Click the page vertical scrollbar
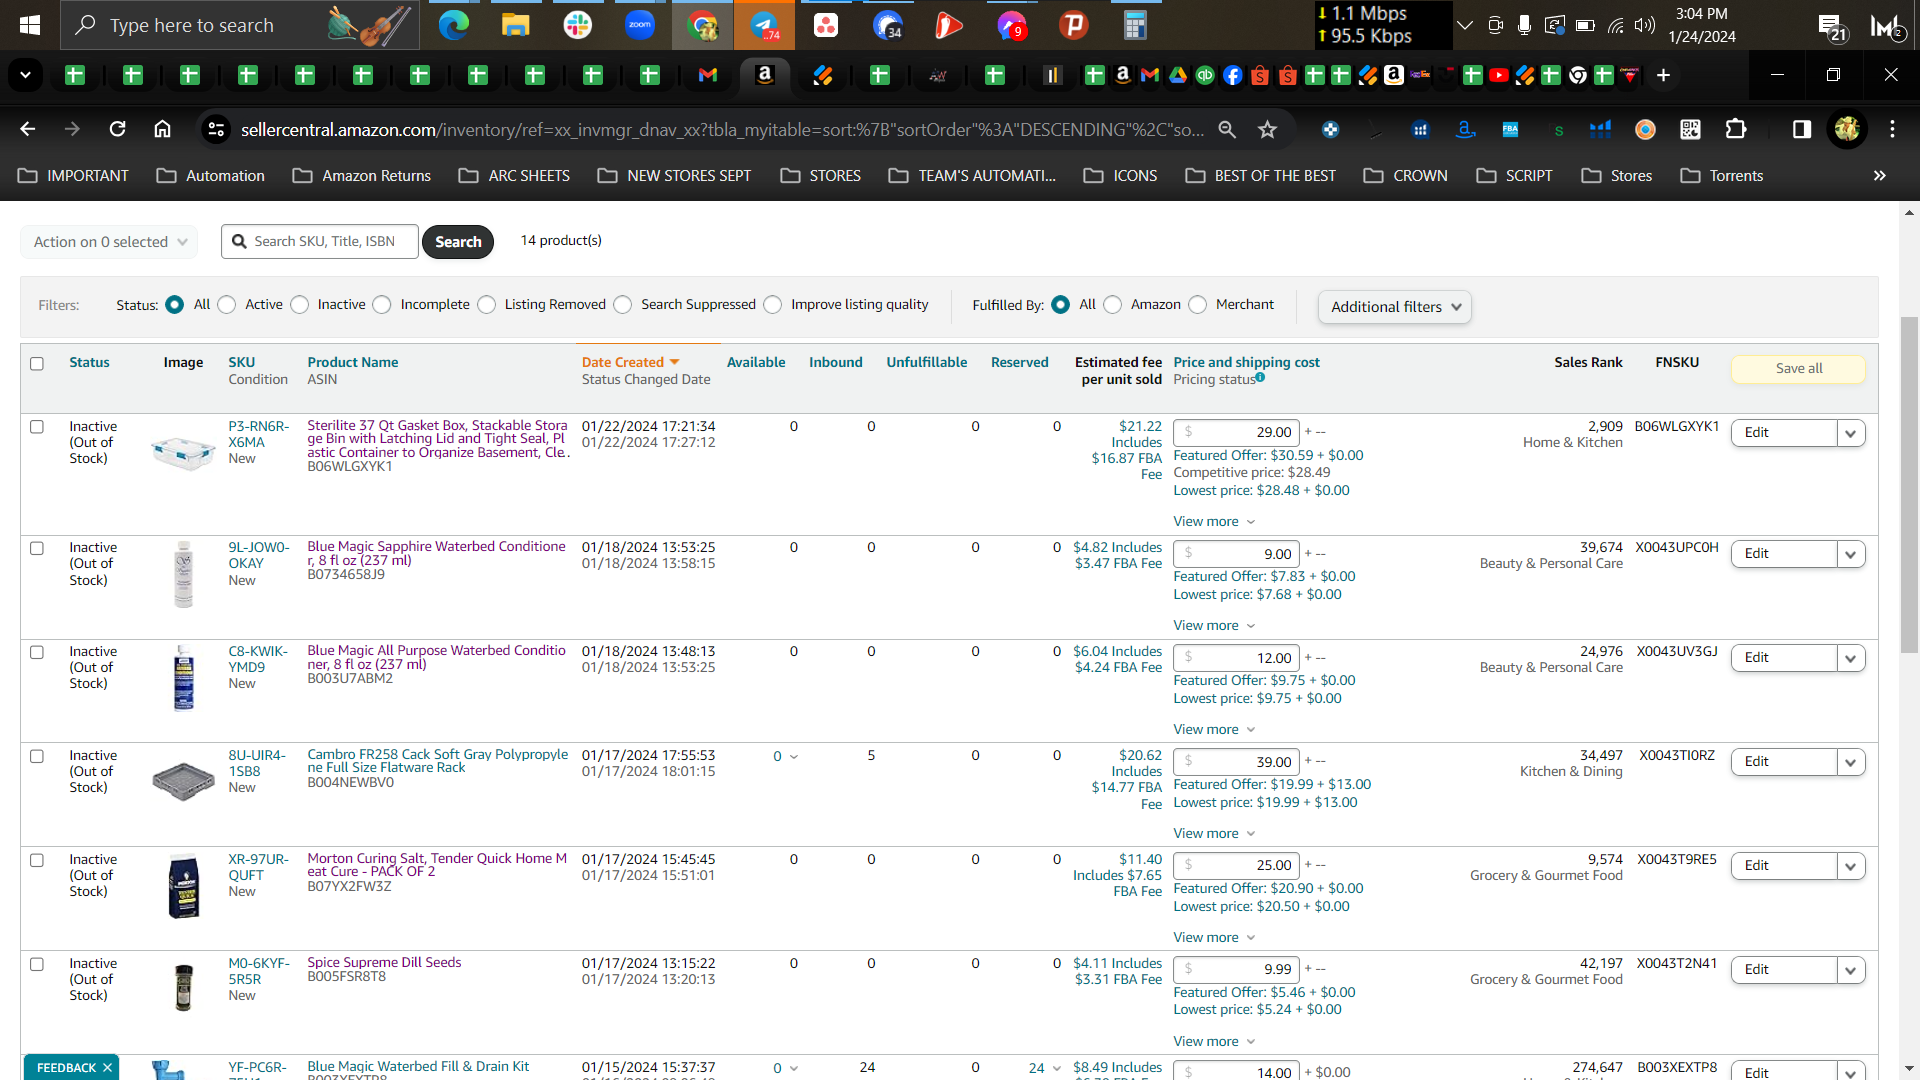The height and width of the screenshot is (1080, 1920). click(1909, 484)
